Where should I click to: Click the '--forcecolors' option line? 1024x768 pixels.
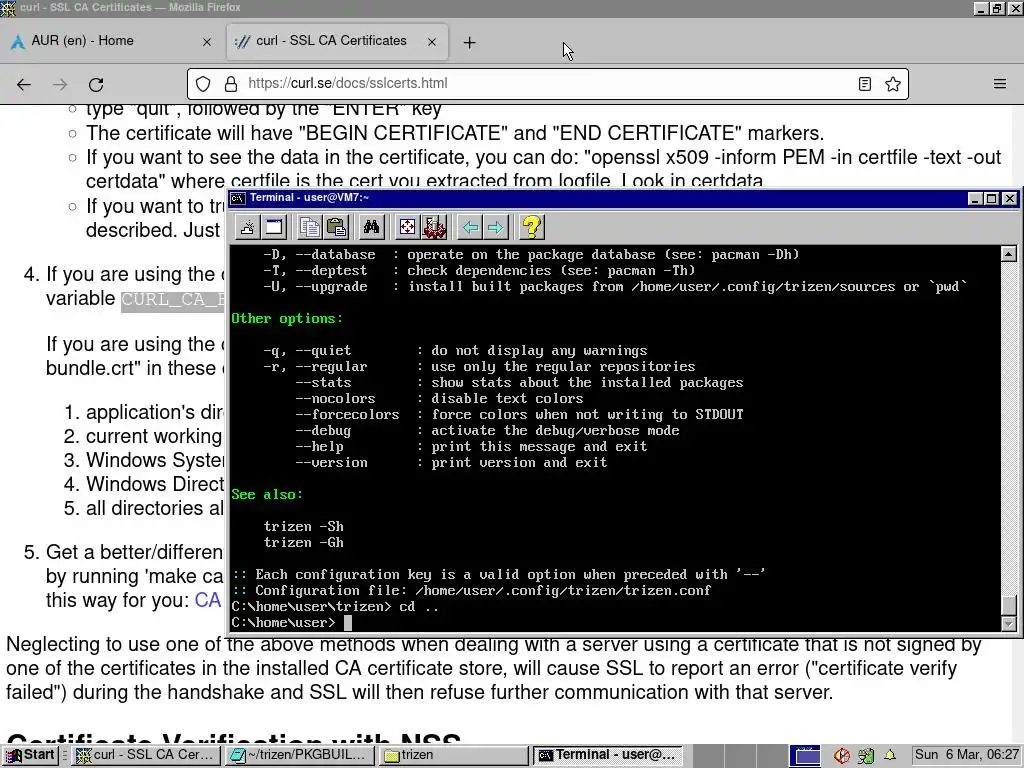519,415
